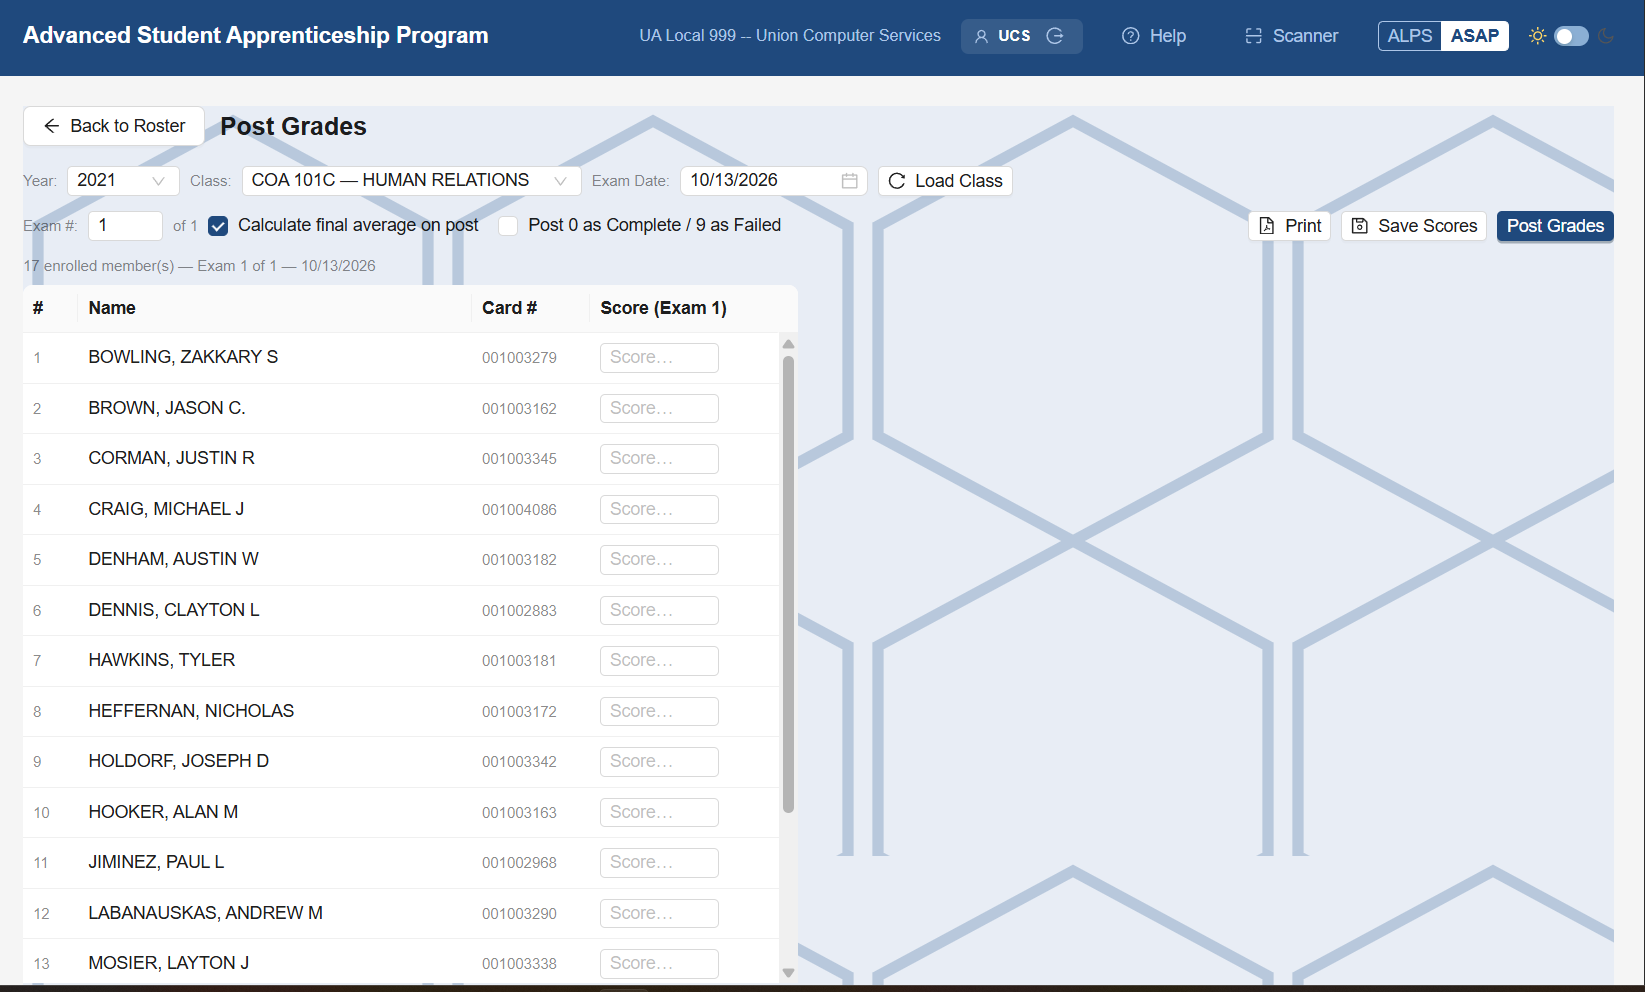Image resolution: width=1645 pixels, height=992 pixels.
Task: Click score field for DENHAM, AUSTIN W
Action: coord(659,560)
